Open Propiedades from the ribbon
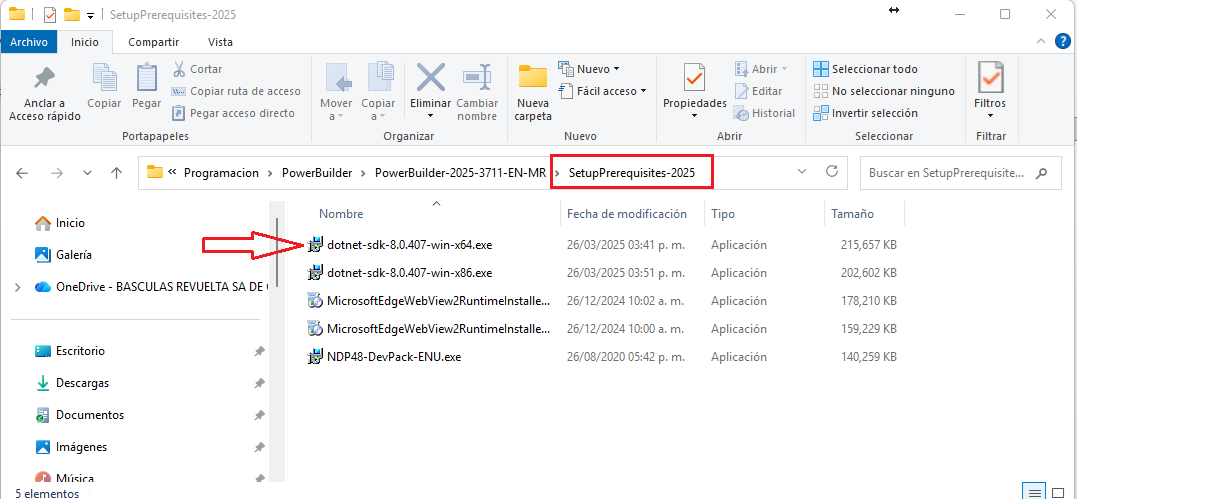The image size is (1214, 499). pyautogui.click(x=695, y=89)
